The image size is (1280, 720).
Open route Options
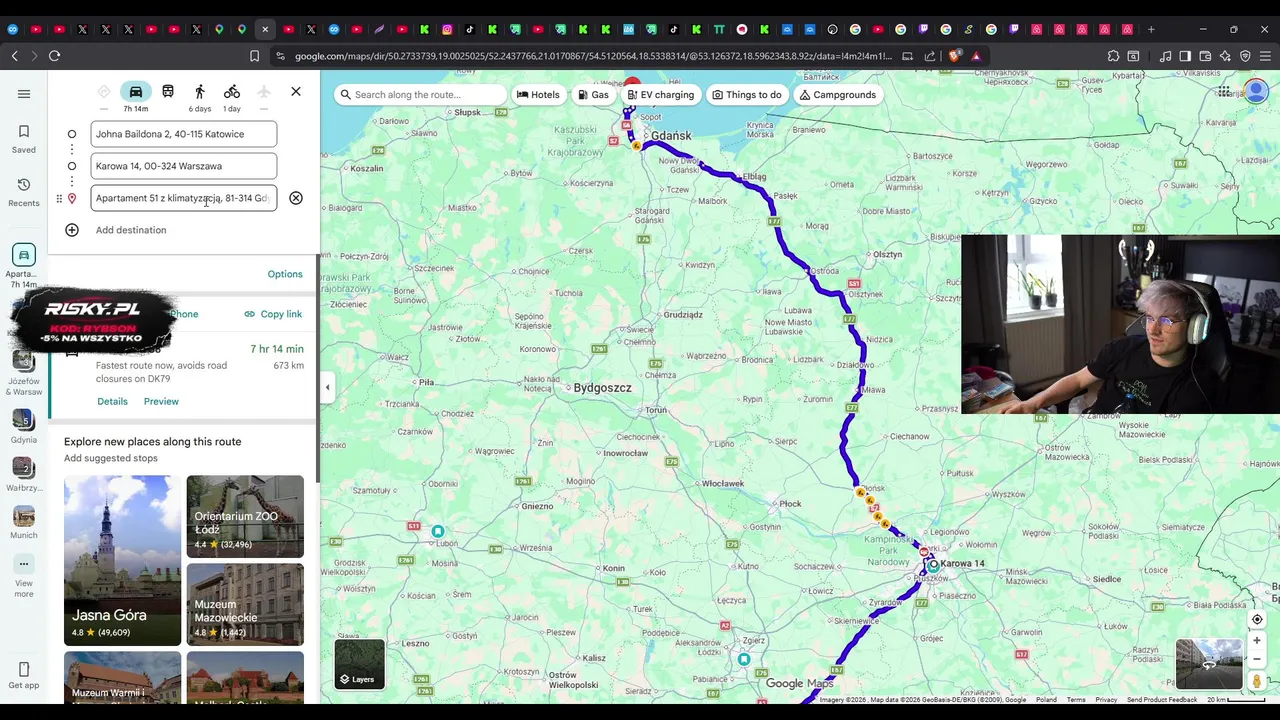click(285, 274)
